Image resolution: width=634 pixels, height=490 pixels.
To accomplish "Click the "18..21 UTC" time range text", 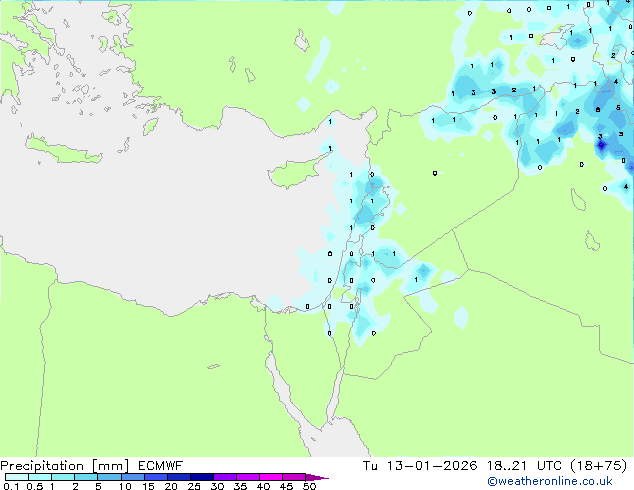I will pyautogui.click(x=524, y=466).
